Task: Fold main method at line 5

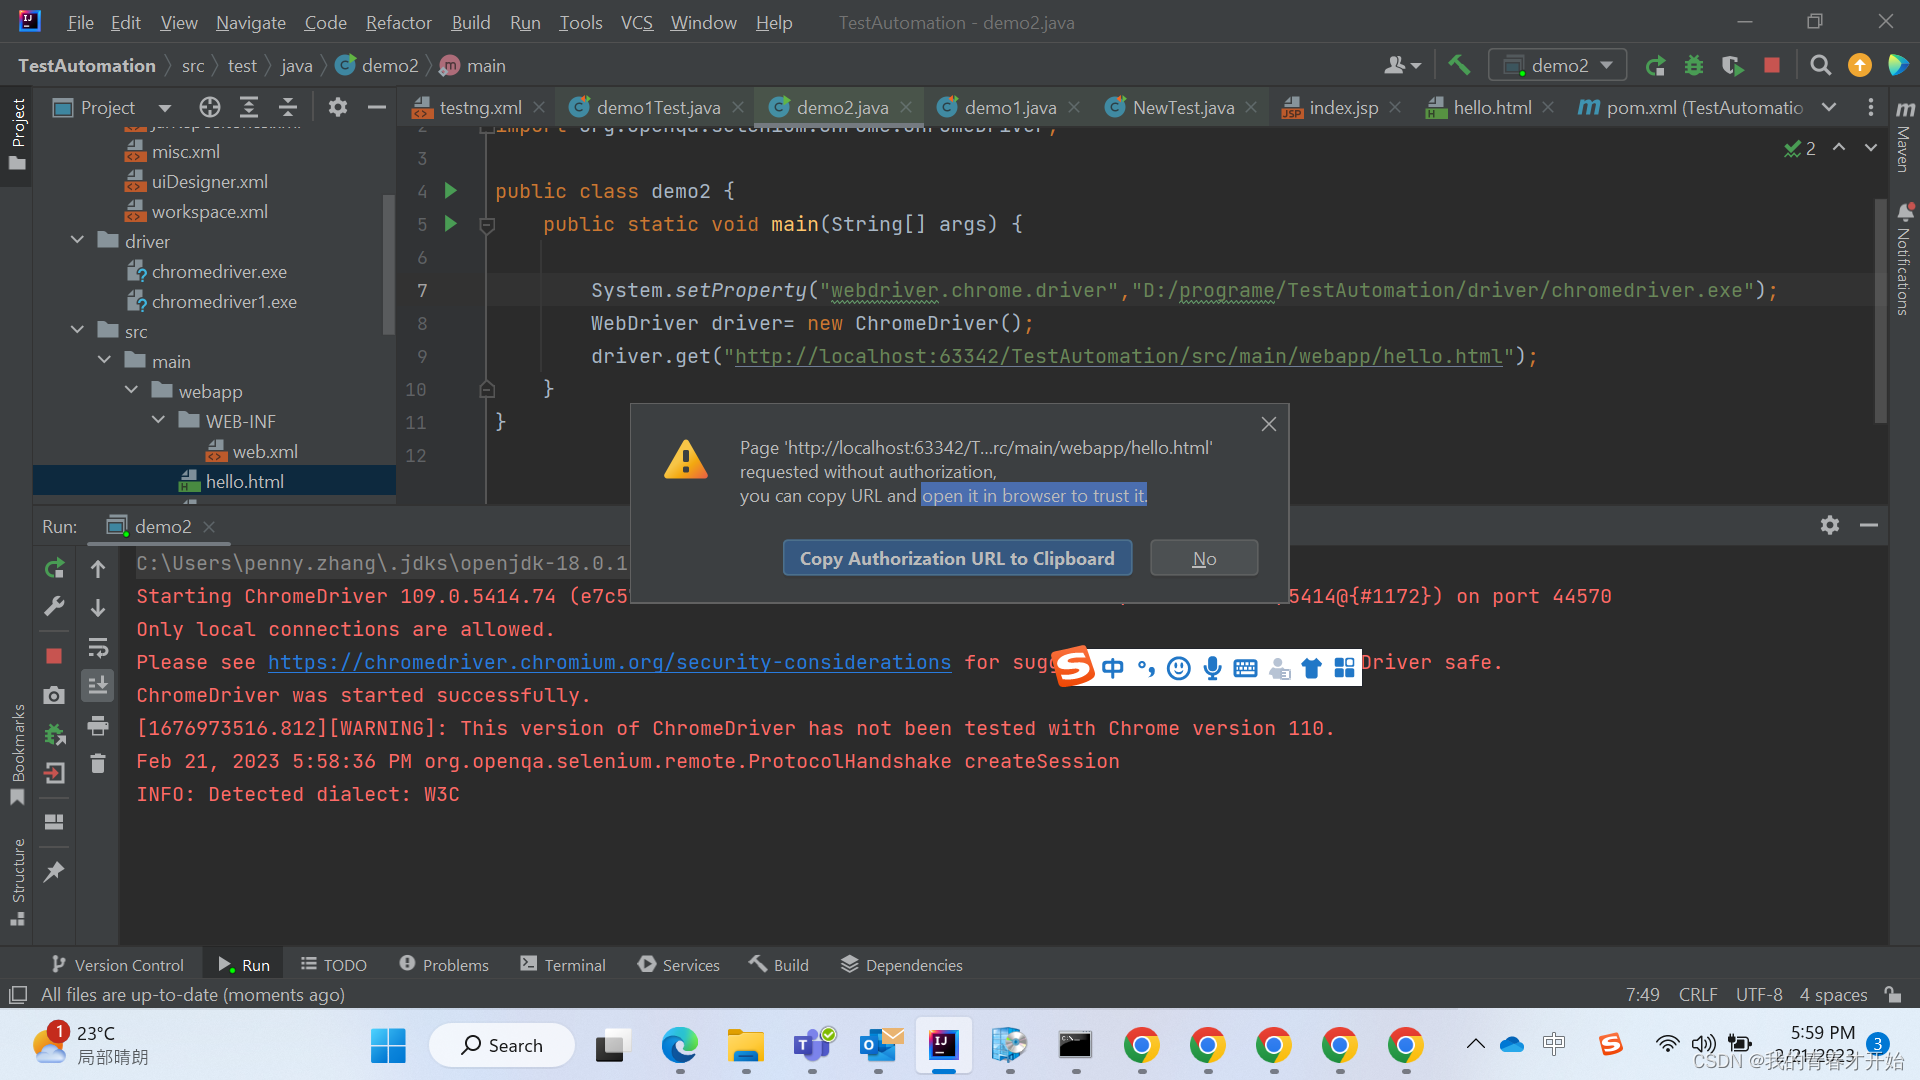Action: [x=487, y=225]
